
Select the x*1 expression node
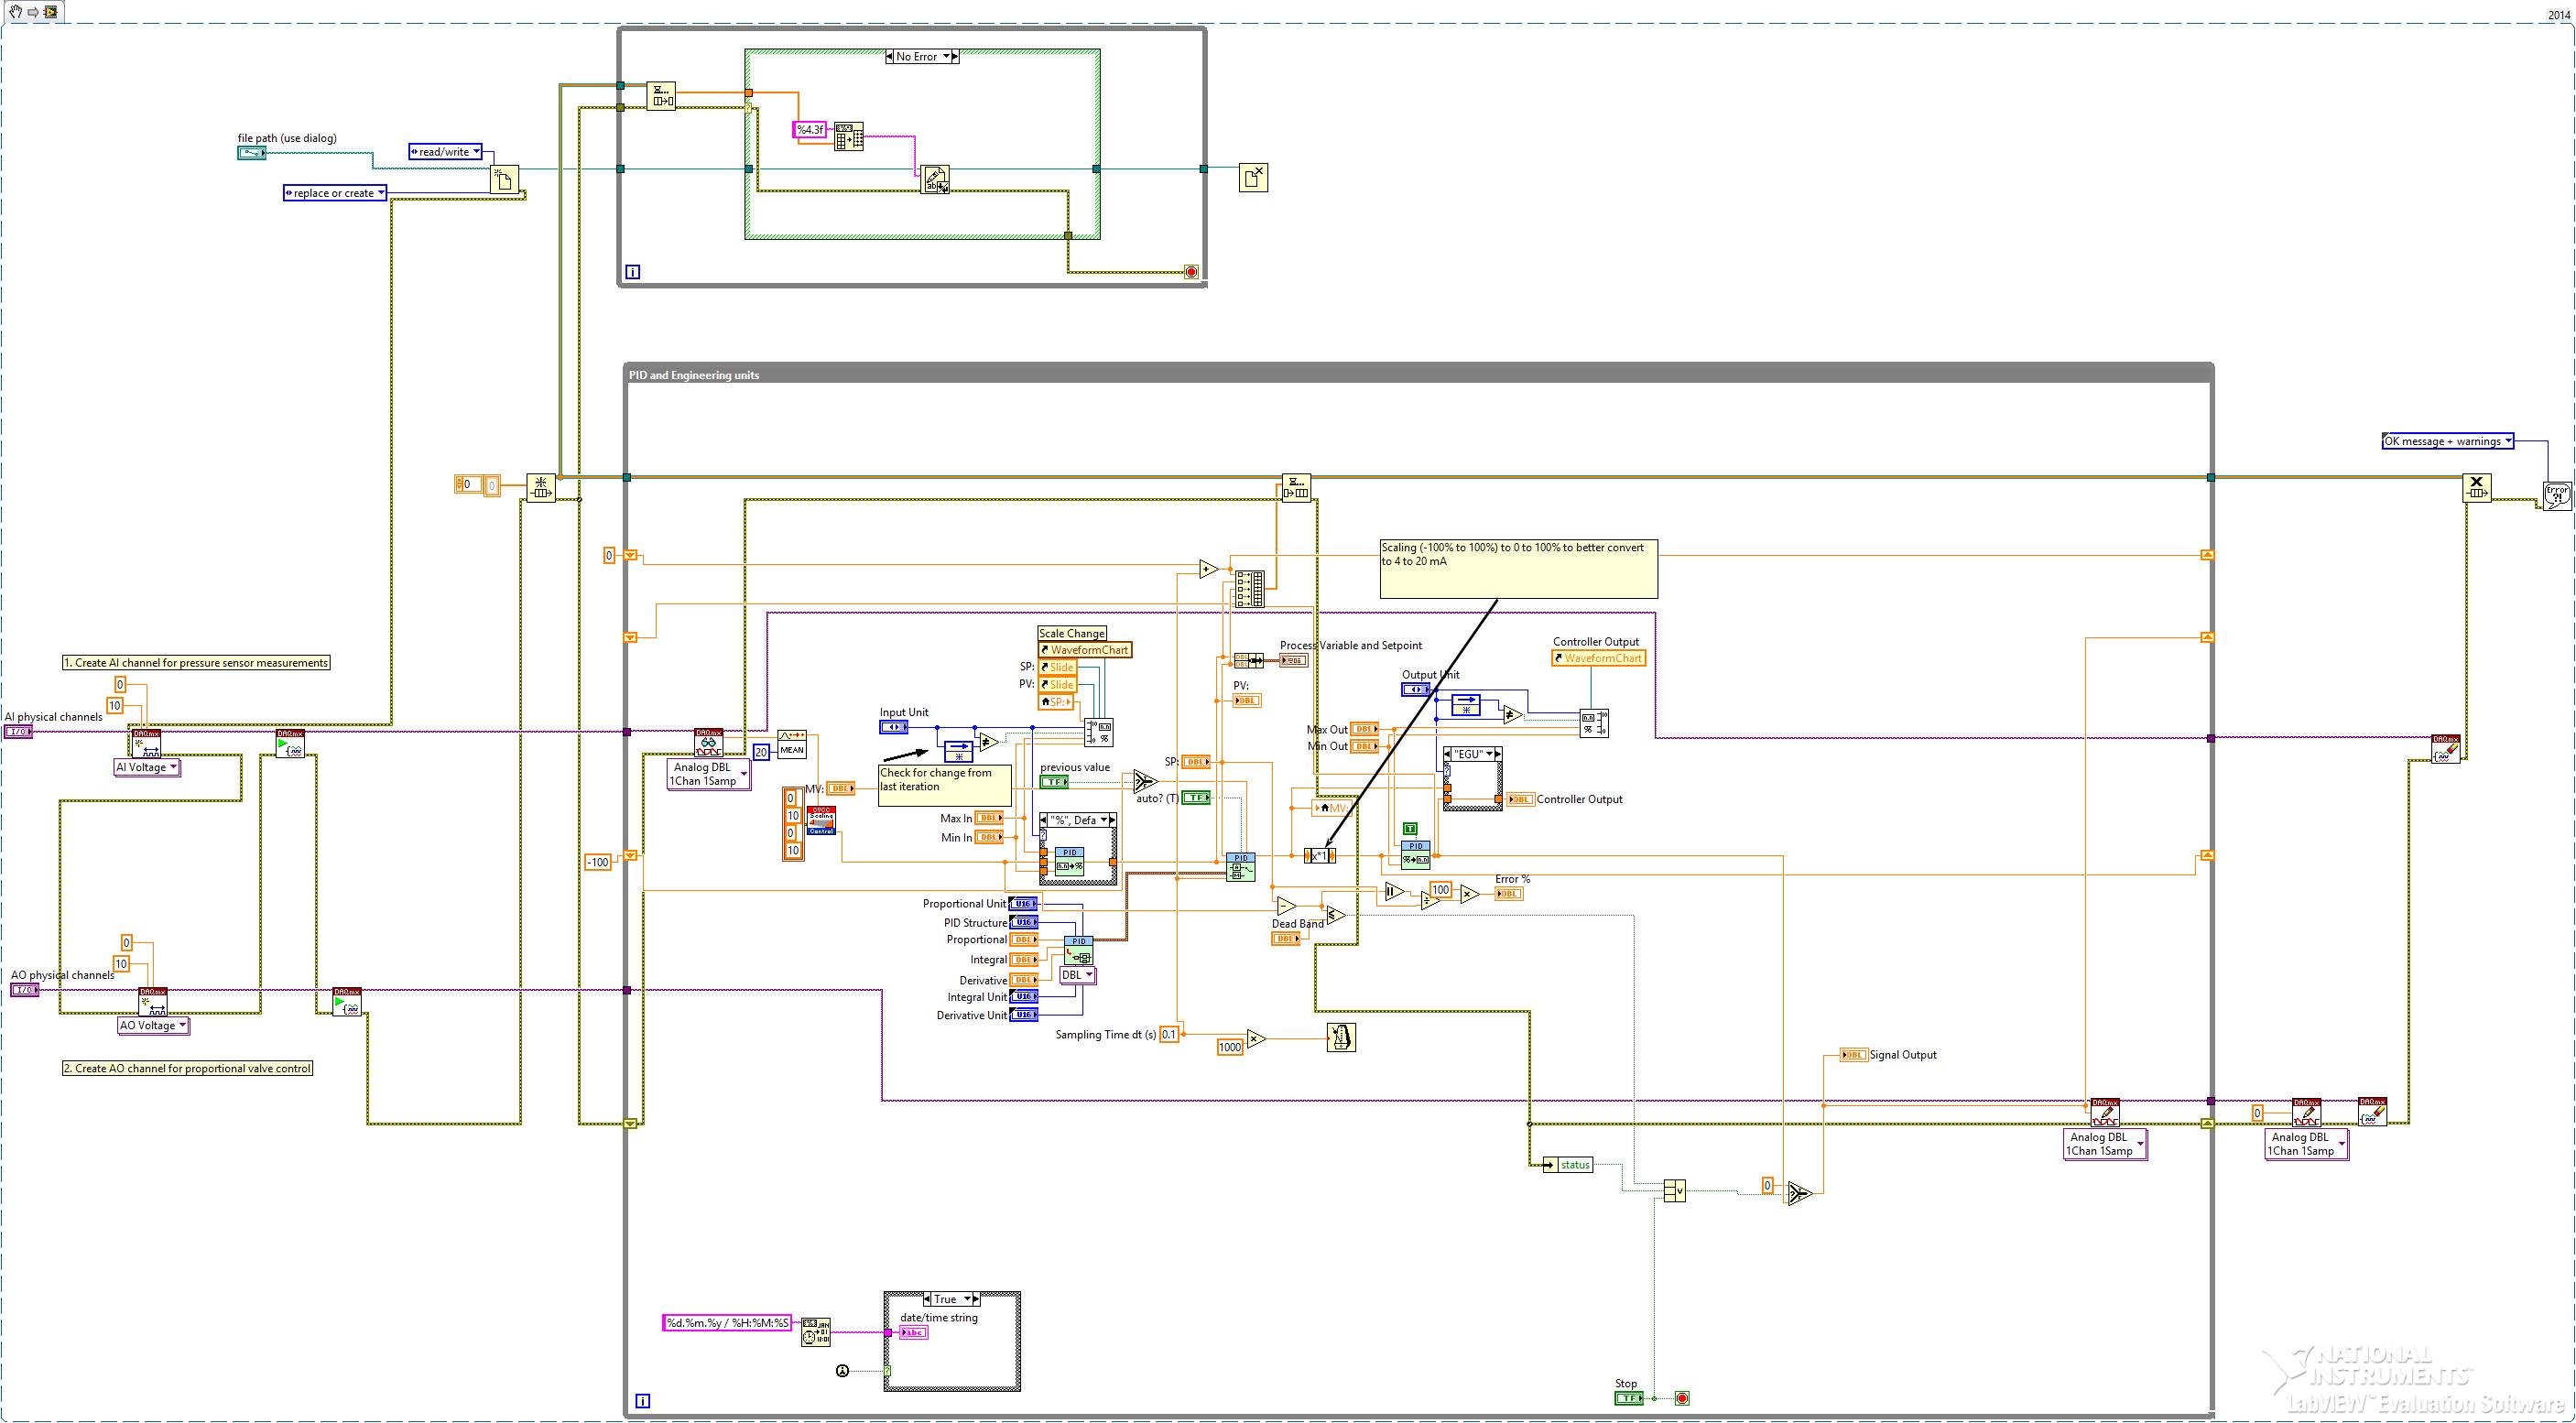(x=1320, y=856)
